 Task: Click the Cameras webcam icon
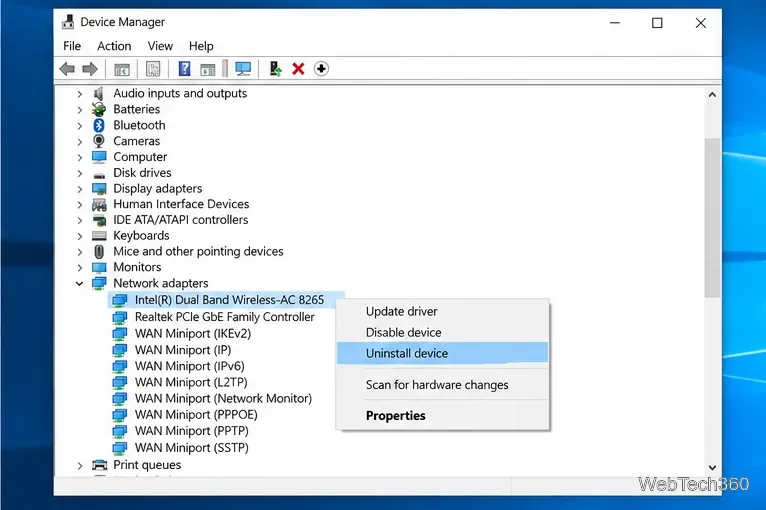[x=99, y=141]
